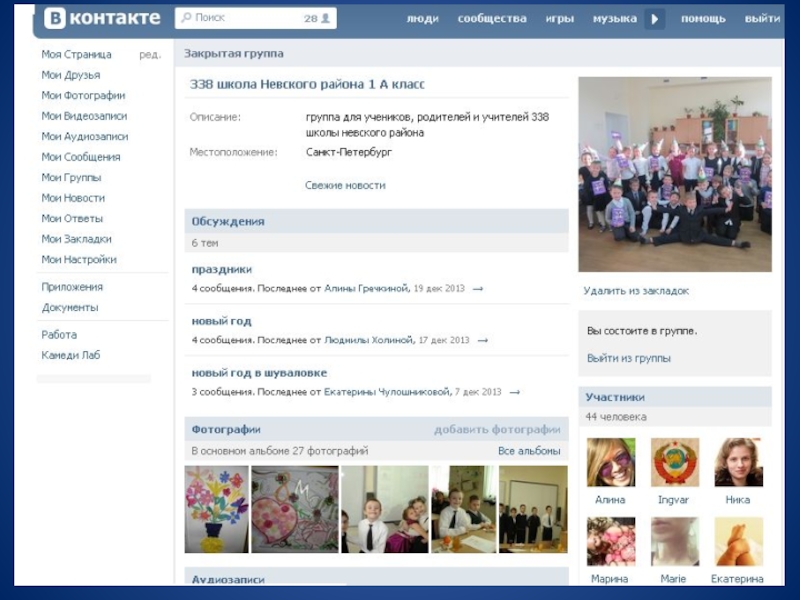The height and width of the screenshot is (600, 800).
Task: Click the search magnifier icon
Action: 185,18
